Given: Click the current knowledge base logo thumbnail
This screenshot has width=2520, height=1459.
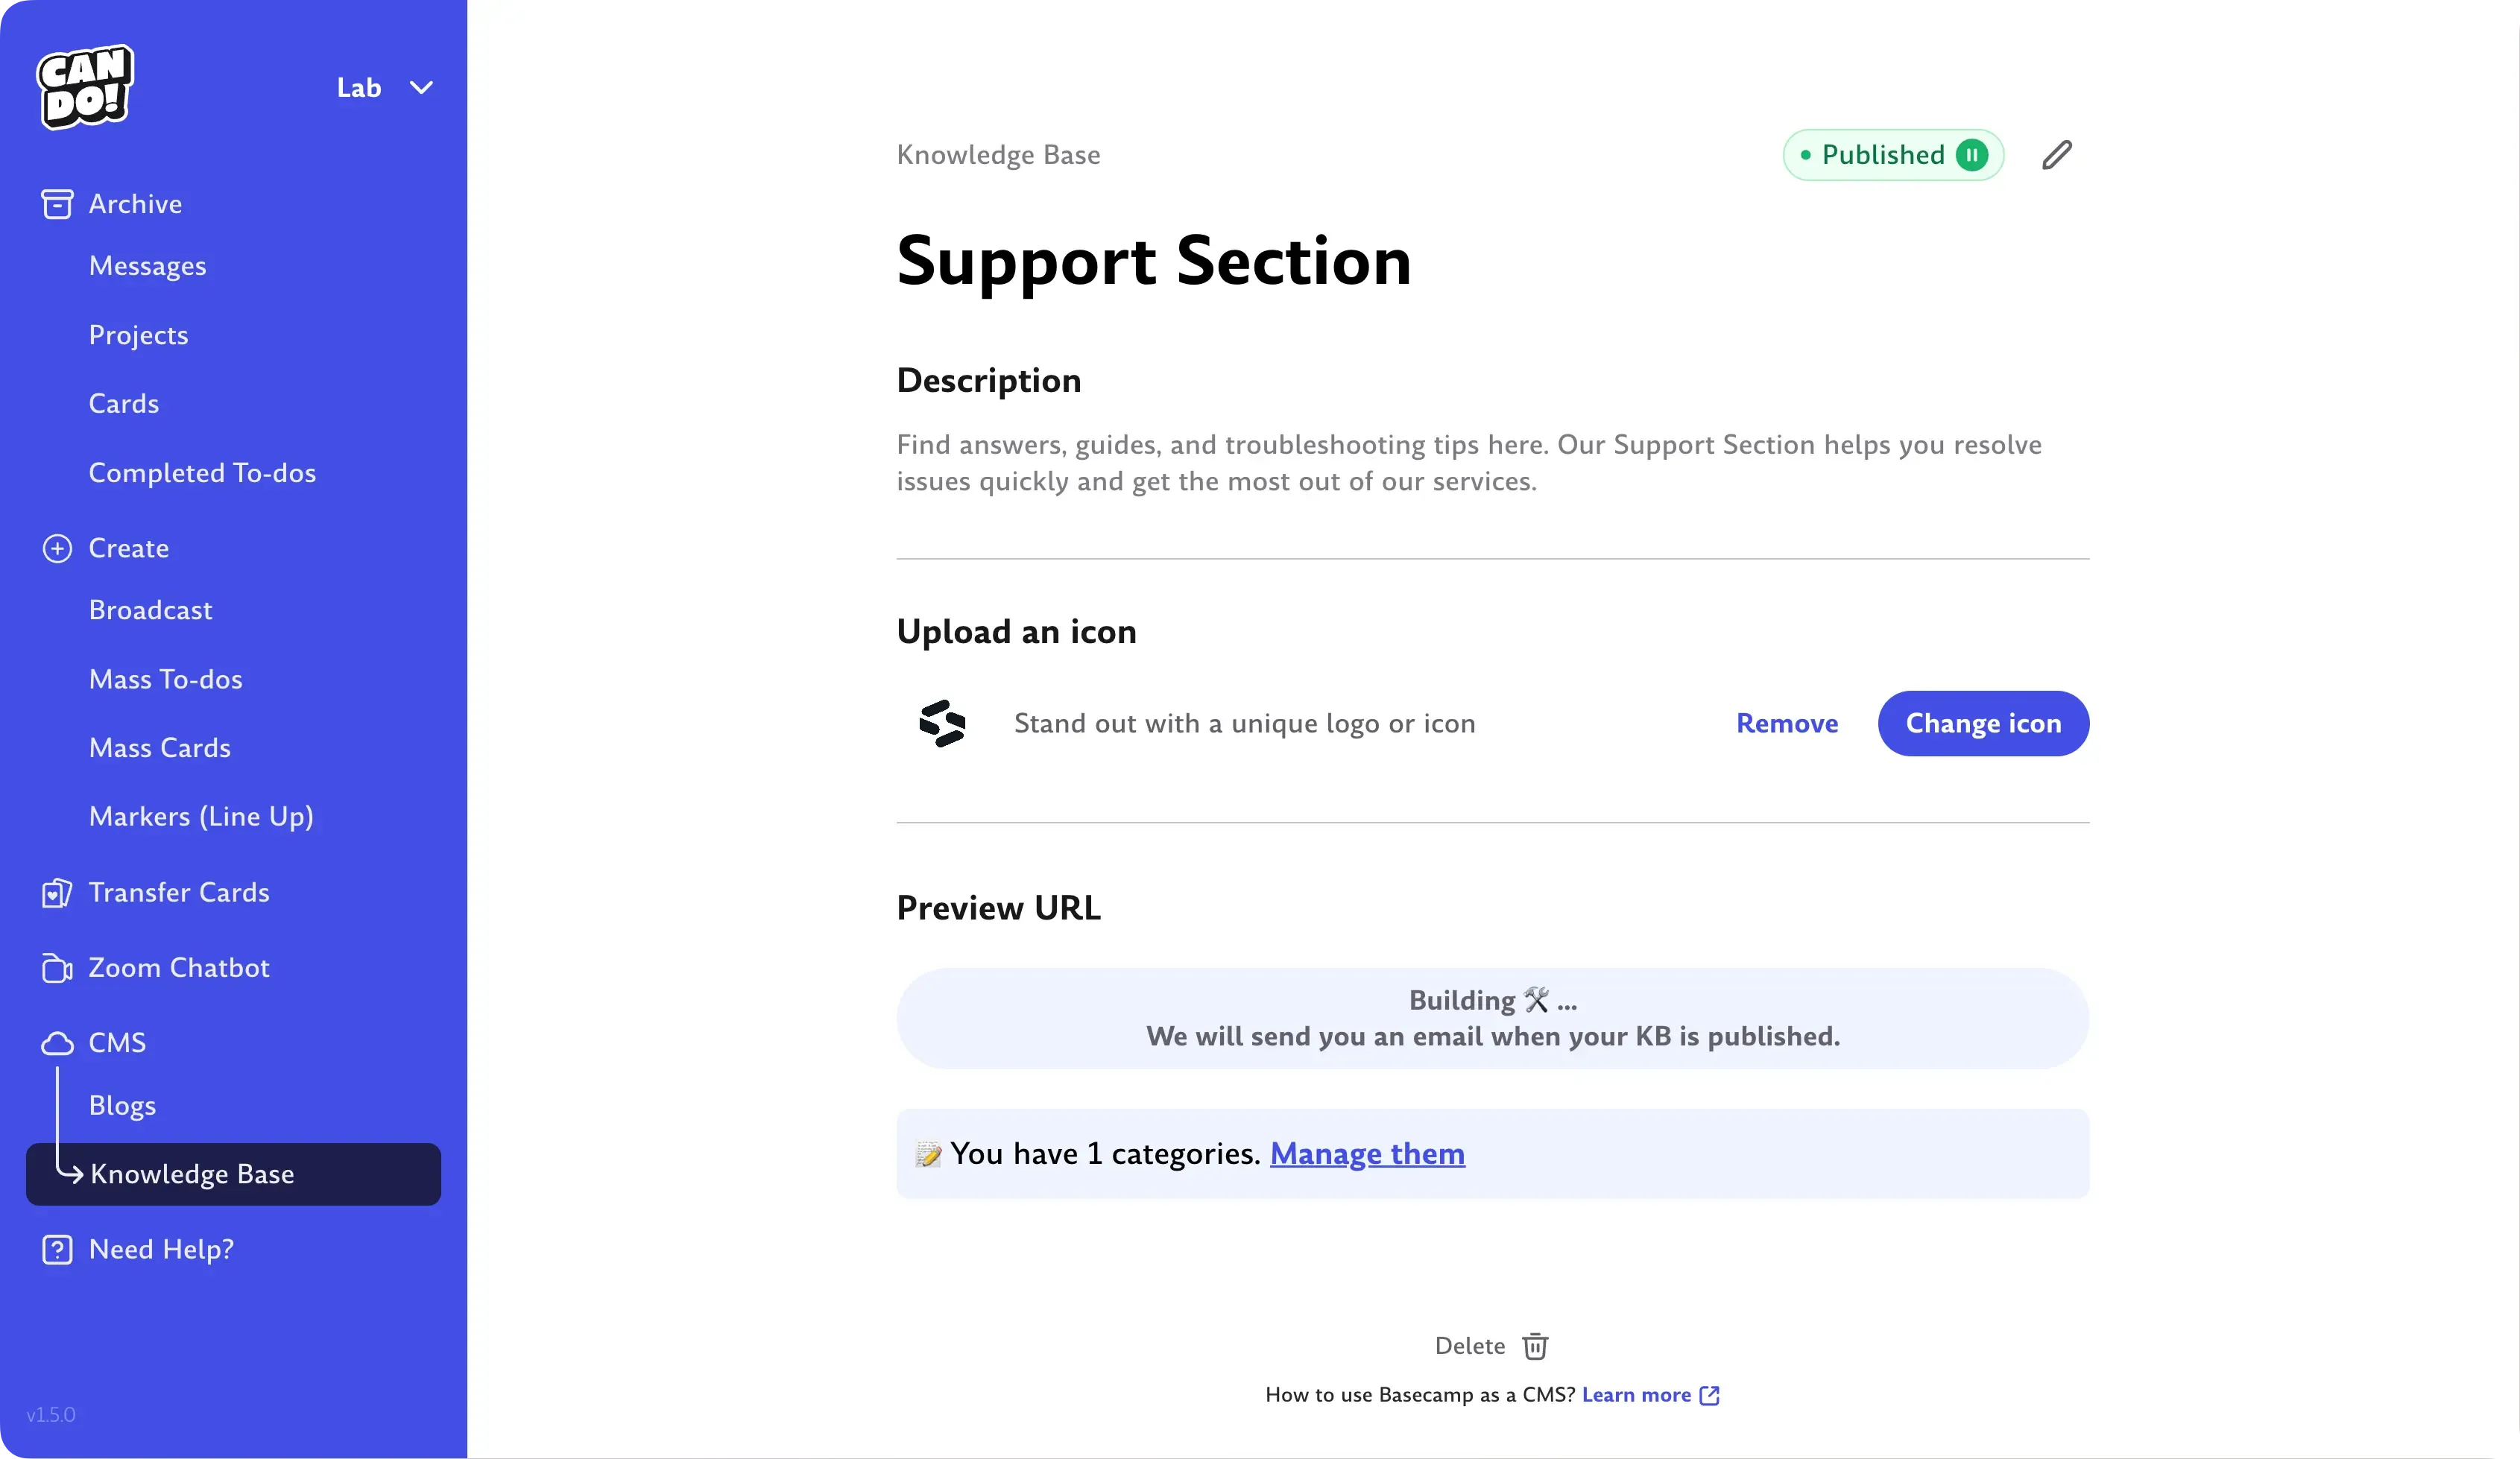Looking at the screenshot, I should pos(941,723).
